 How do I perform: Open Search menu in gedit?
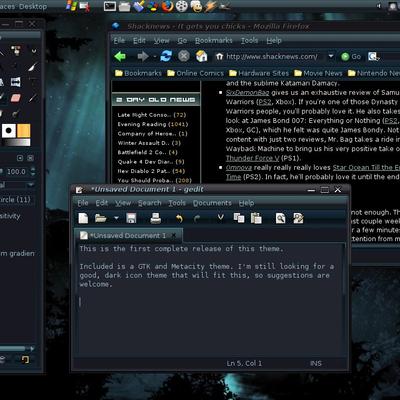(x=150, y=203)
